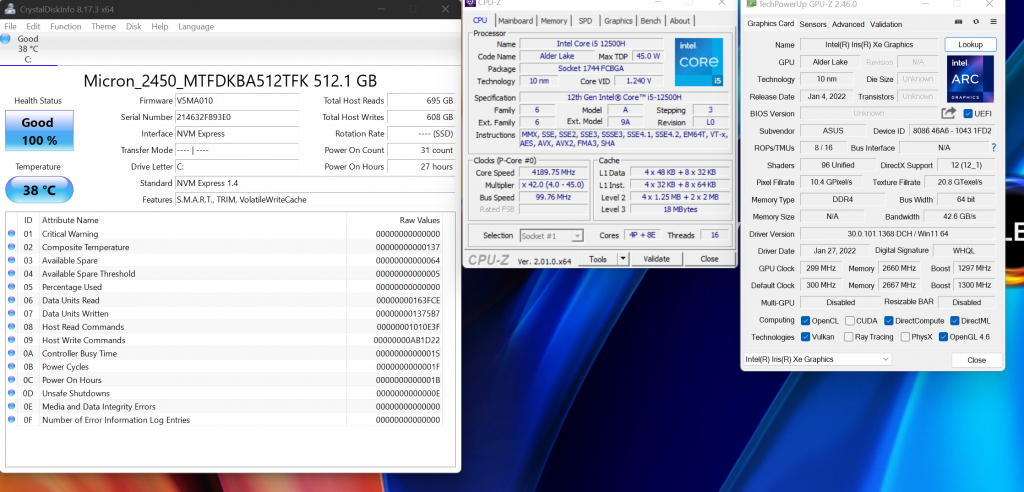The height and width of the screenshot is (492, 1024).
Task: Open the Socket #1 selection dropdown
Action: click(x=554, y=235)
